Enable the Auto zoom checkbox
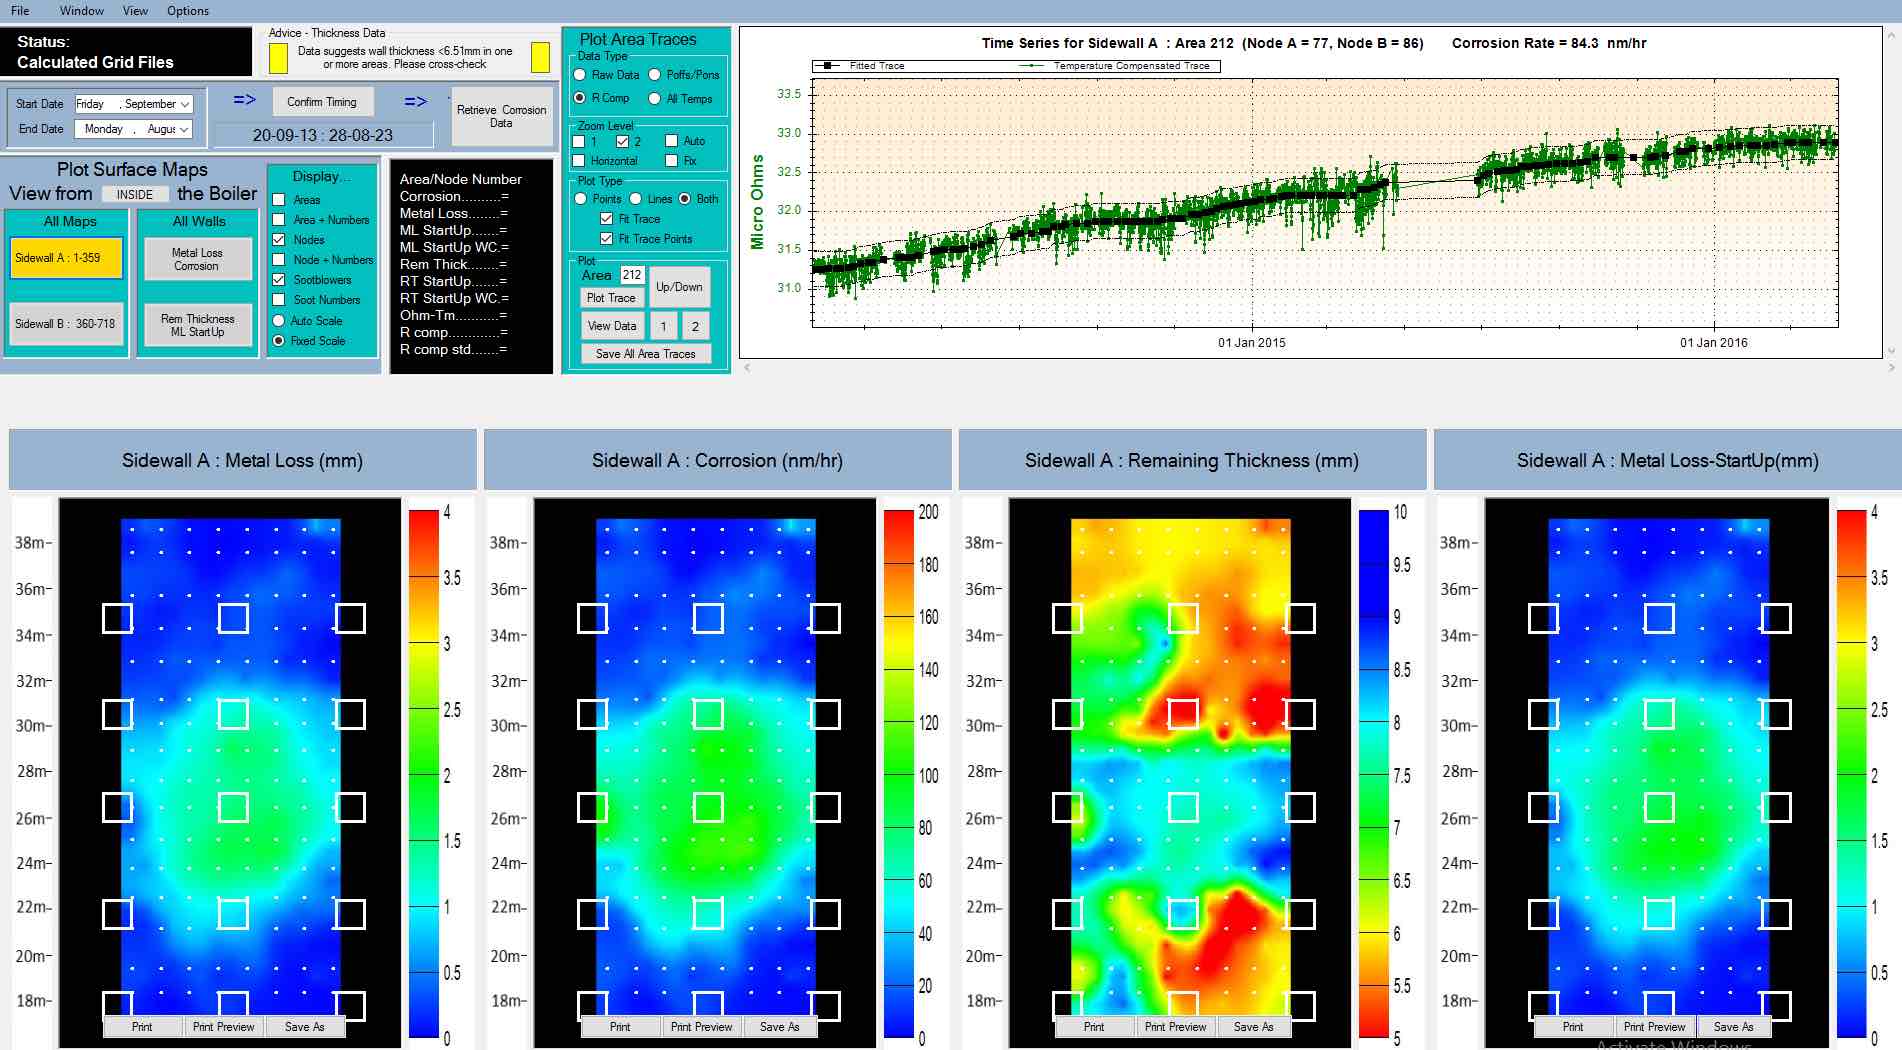This screenshot has height=1050, width=1902. [671, 141]
